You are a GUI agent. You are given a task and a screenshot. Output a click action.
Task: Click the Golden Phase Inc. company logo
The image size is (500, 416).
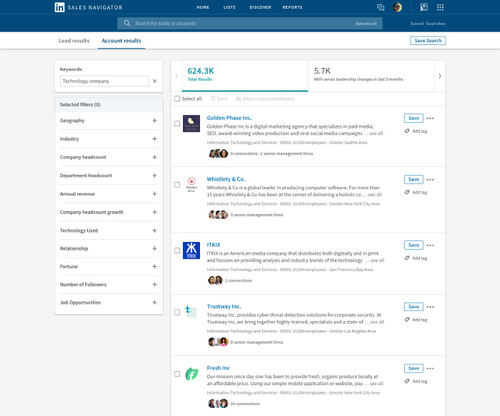pos(191,123)
